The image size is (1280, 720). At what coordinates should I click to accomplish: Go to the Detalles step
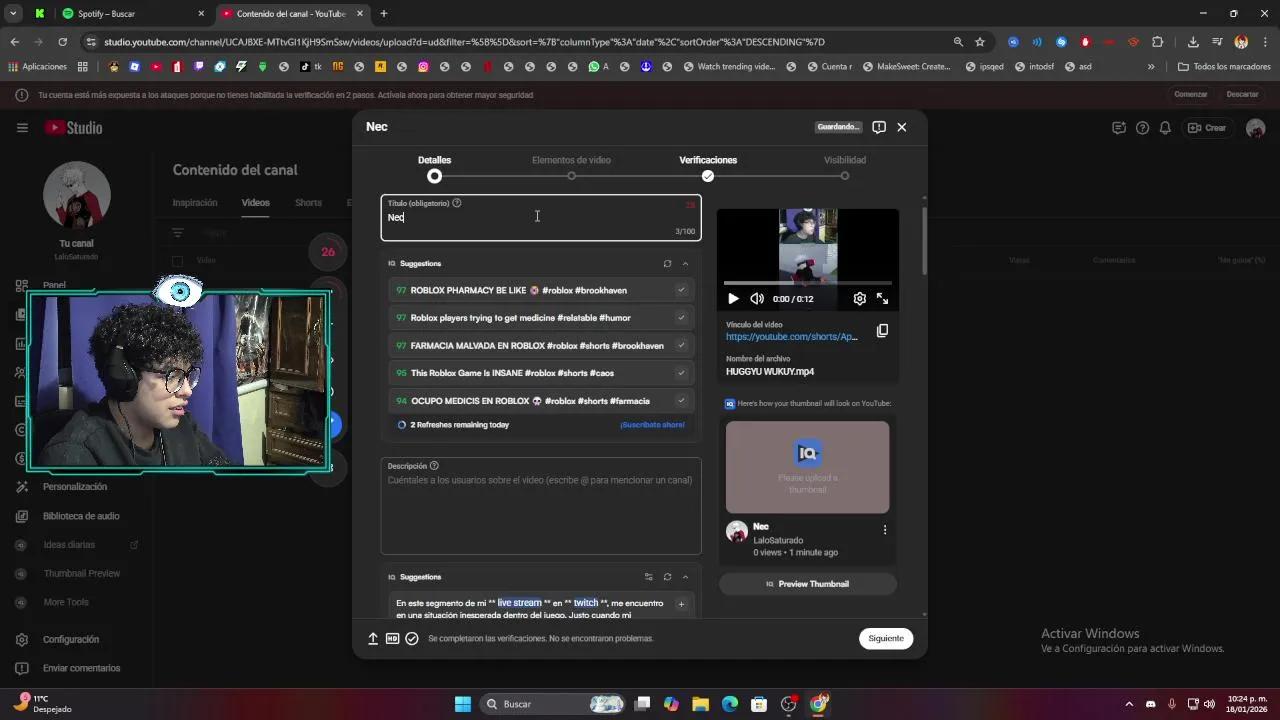(x=434, y=167)
